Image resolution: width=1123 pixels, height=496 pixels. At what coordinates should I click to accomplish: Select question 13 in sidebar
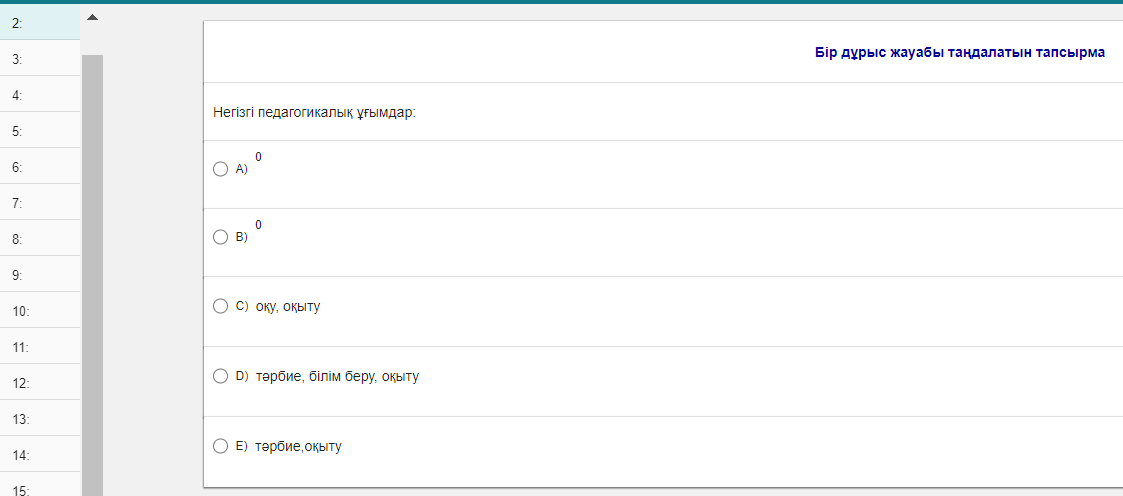click(40, 419)
